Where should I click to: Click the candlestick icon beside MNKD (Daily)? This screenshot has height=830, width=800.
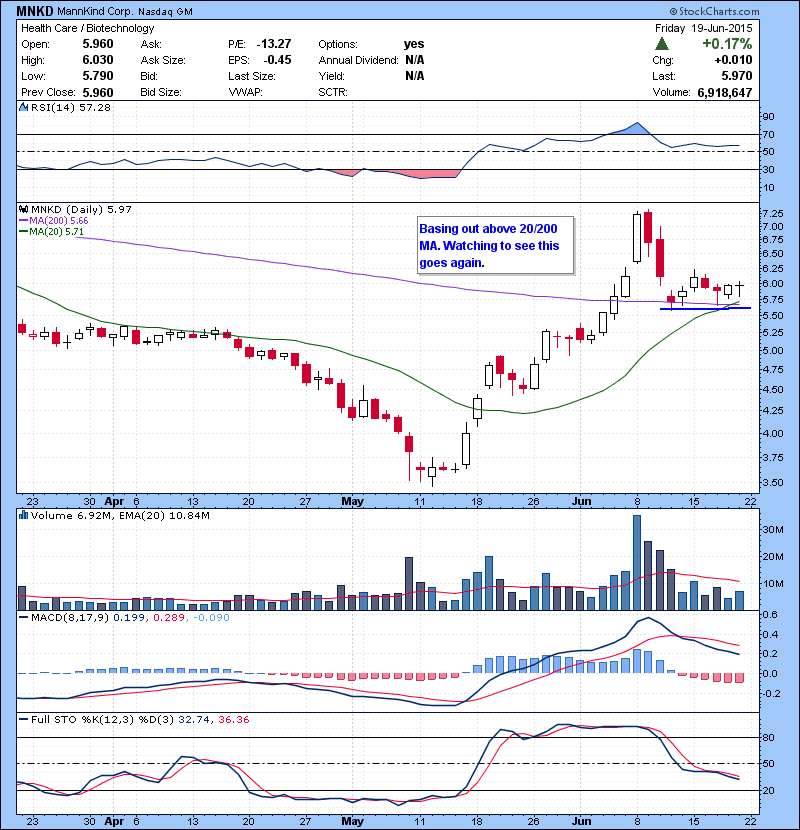tap(23, 210)
